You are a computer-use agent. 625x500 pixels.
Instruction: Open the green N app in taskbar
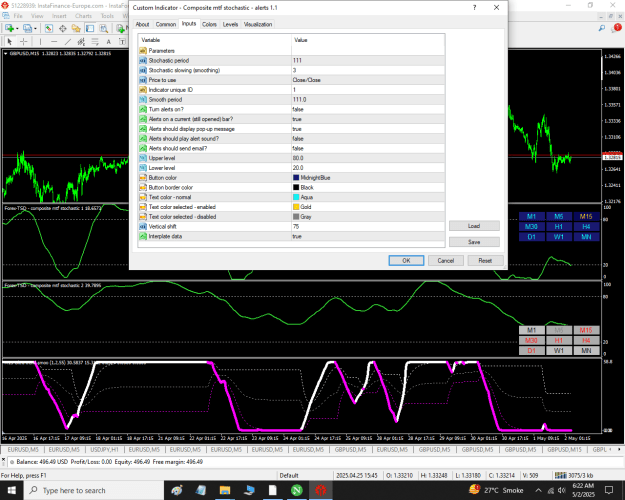297,490
